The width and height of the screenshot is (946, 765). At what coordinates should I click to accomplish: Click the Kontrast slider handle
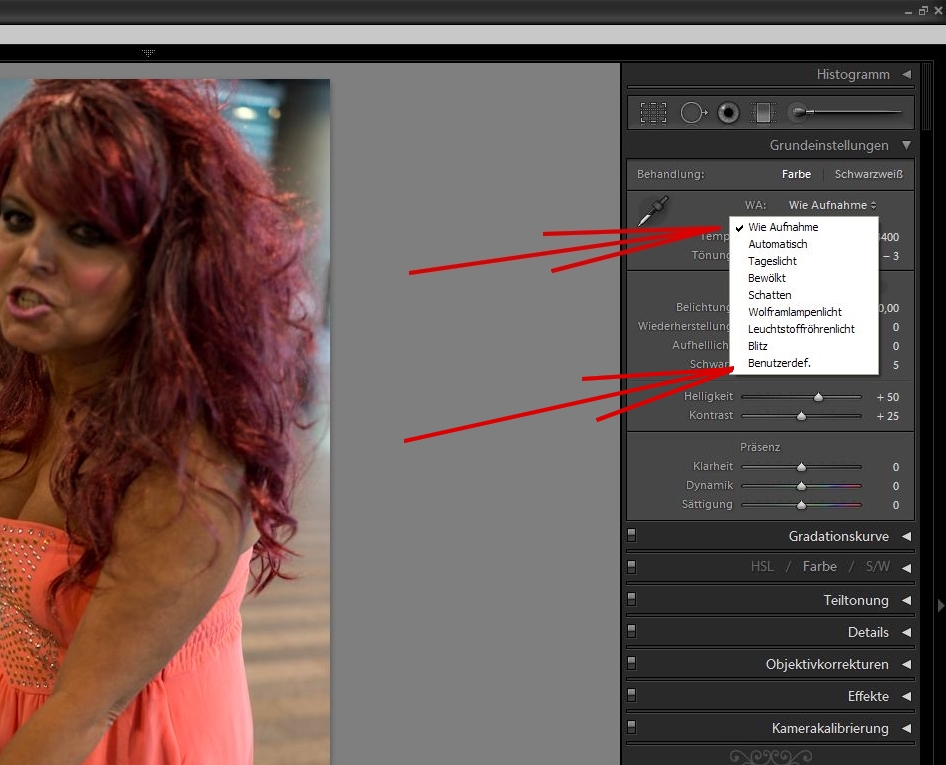click(x=801, y=415)
